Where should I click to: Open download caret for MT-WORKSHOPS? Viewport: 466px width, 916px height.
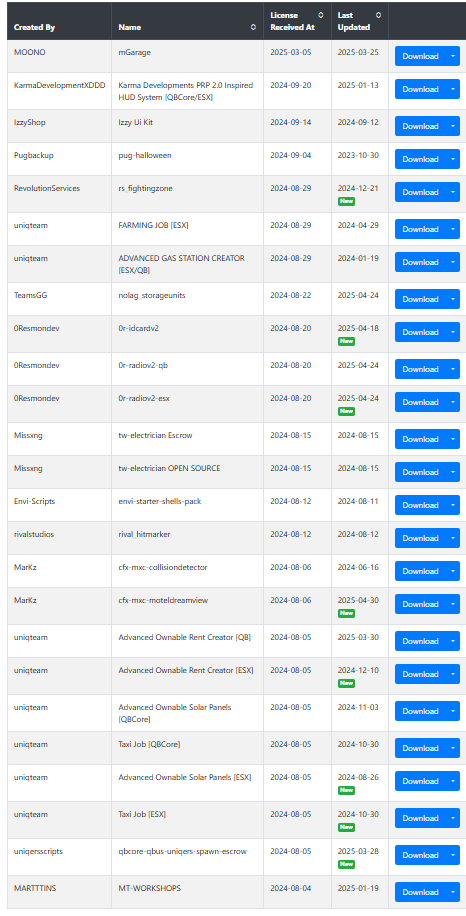(x=453, y=892)
